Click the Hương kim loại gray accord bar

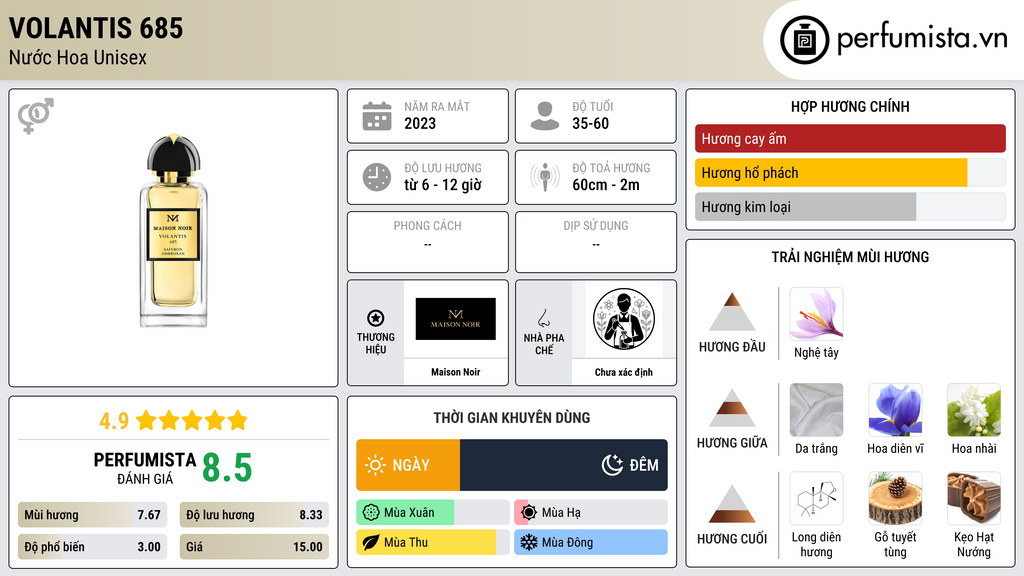[x=850, y=207]
